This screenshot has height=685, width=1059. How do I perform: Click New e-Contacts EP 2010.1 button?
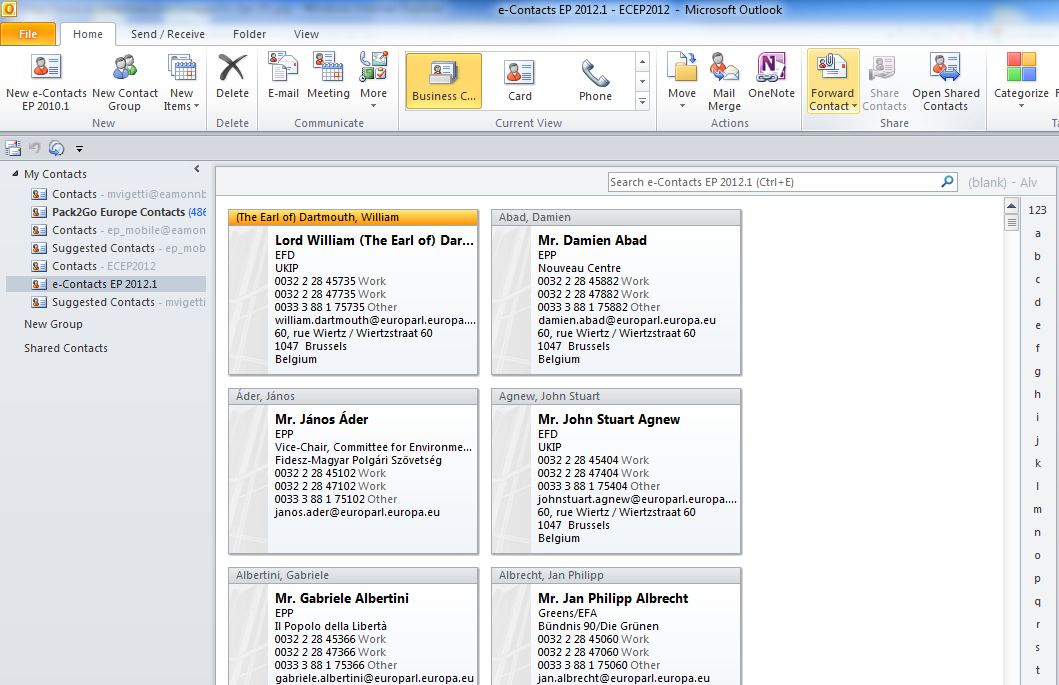pyautogui.click(x=46, y=82)
